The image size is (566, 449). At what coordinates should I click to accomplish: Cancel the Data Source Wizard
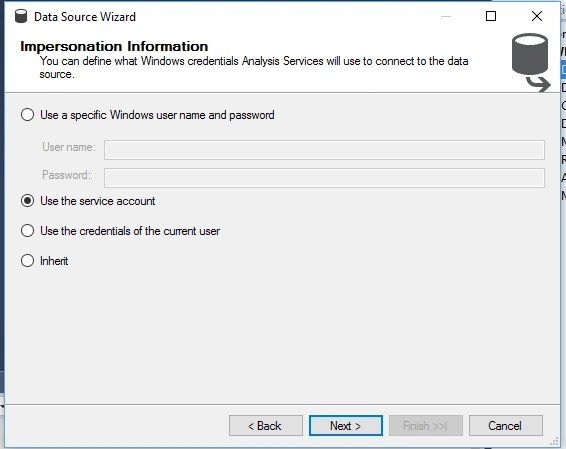coord(506,426)
